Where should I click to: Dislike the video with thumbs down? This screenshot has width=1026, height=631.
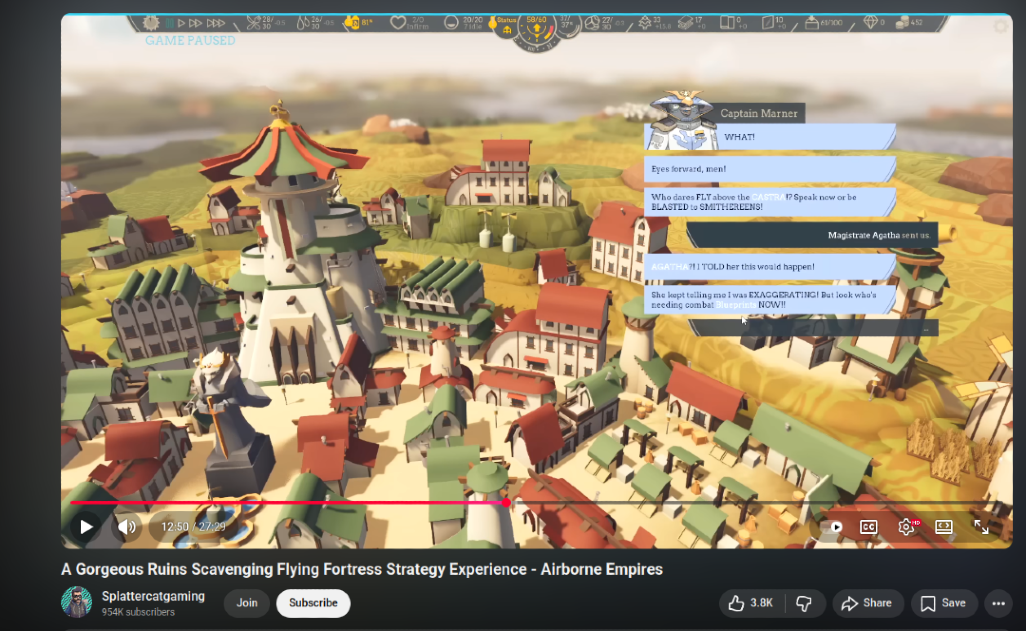(x=803, y=603)
